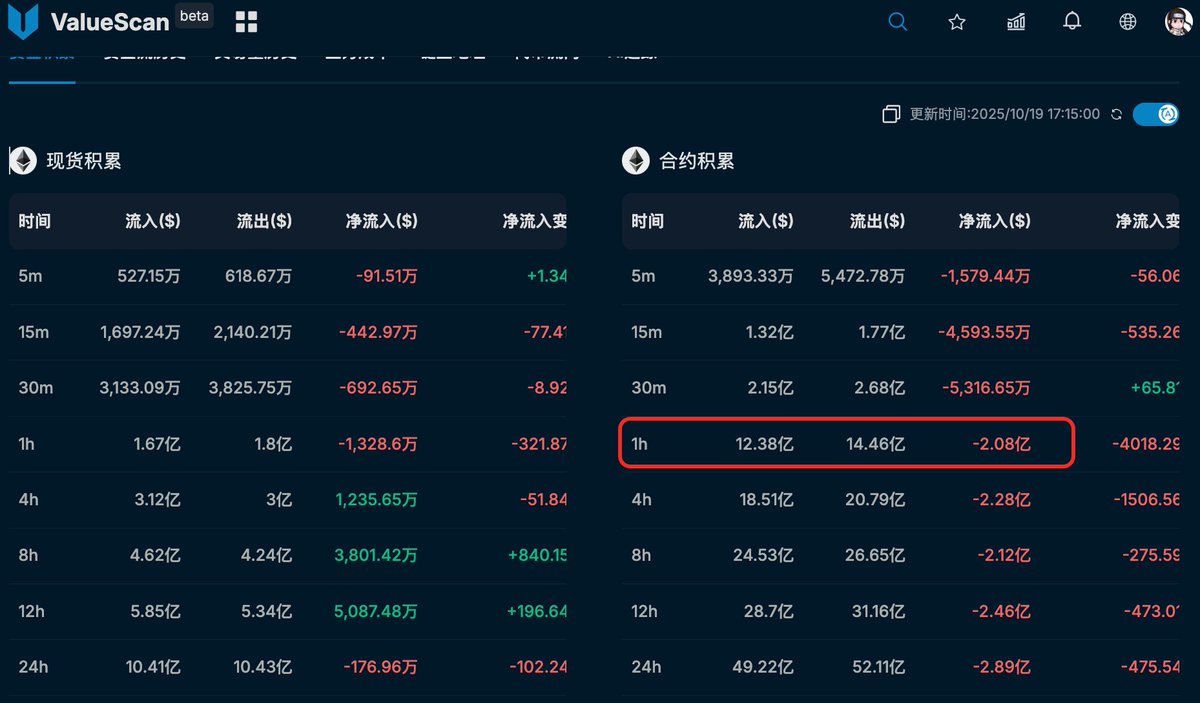Refresh data with the refresh icon
Screen dimensions: 1200x703
coord(1115,114)
